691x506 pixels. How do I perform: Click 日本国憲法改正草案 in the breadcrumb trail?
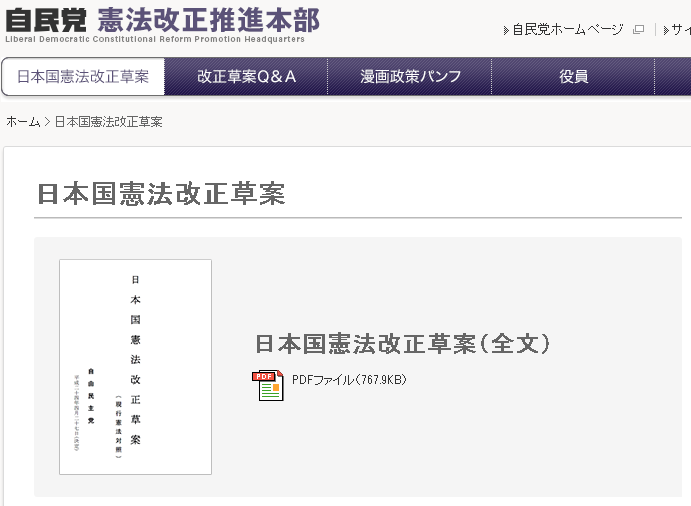[x=108, y=122]
